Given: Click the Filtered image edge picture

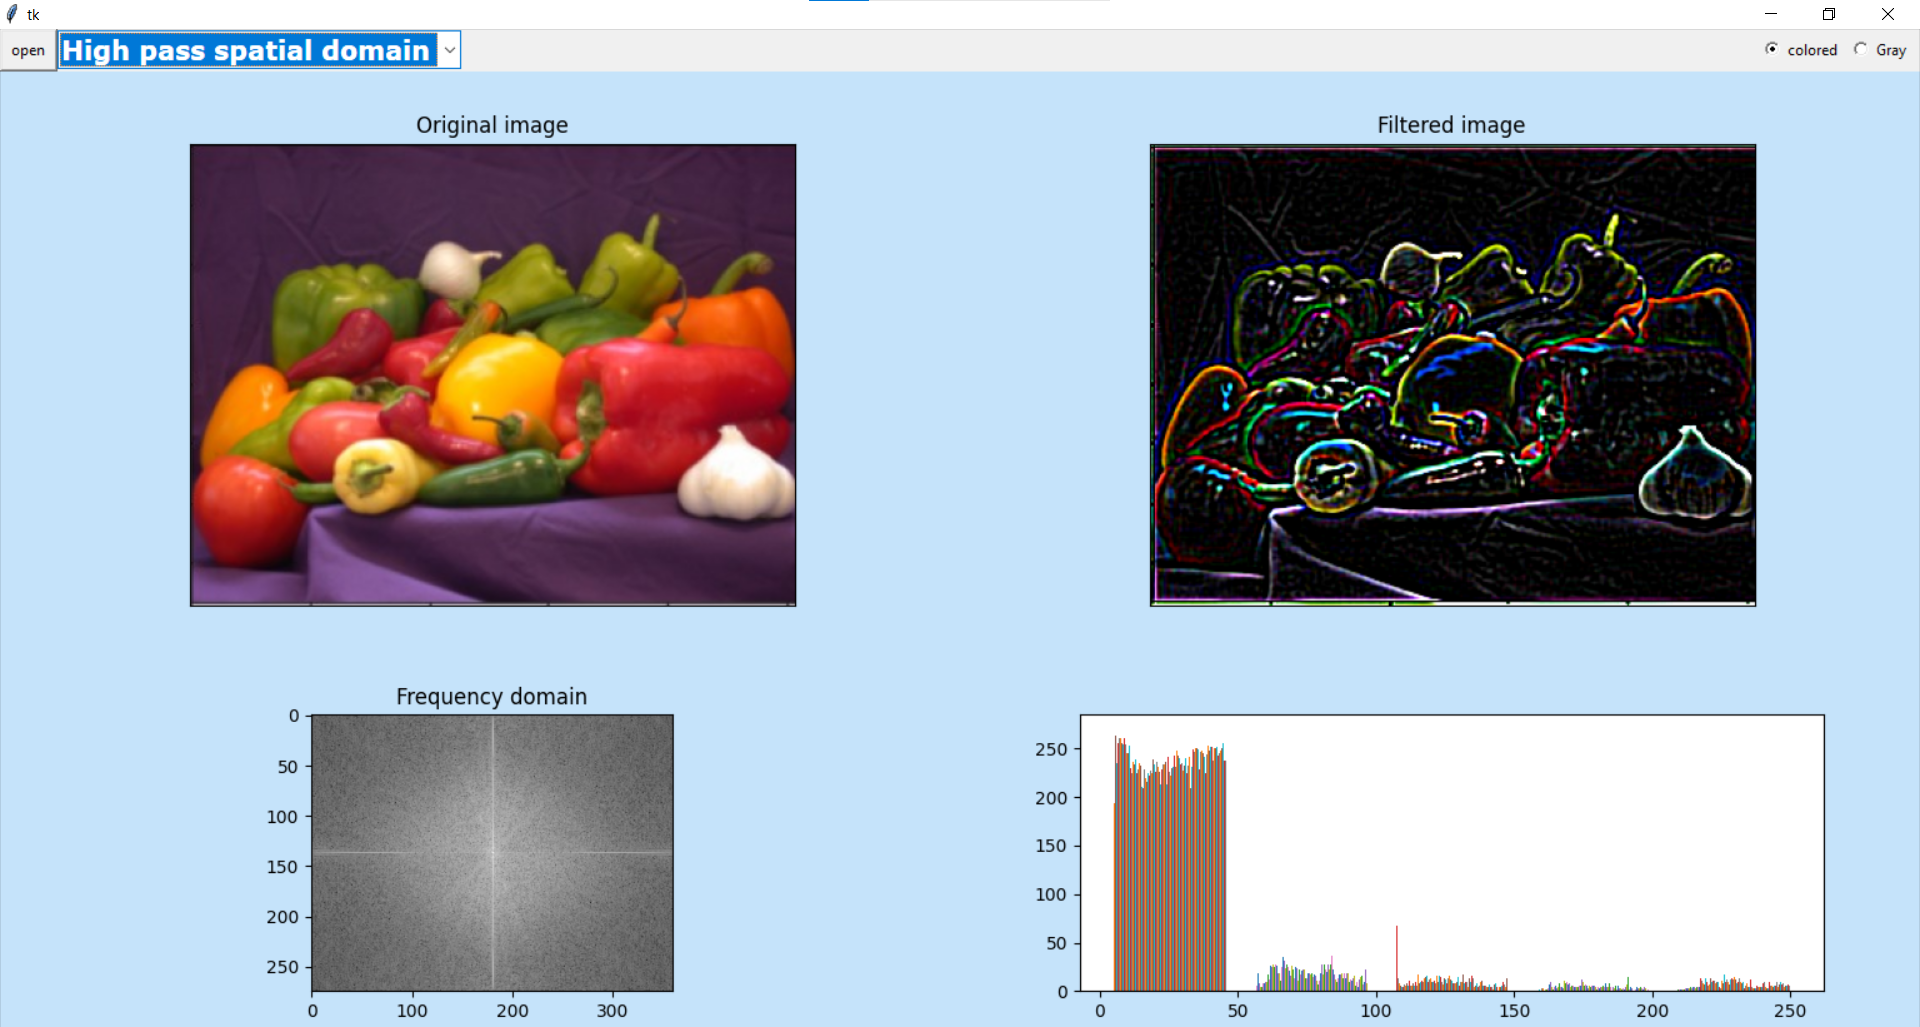Looking at the screenshot, I should coord(1453,375).
